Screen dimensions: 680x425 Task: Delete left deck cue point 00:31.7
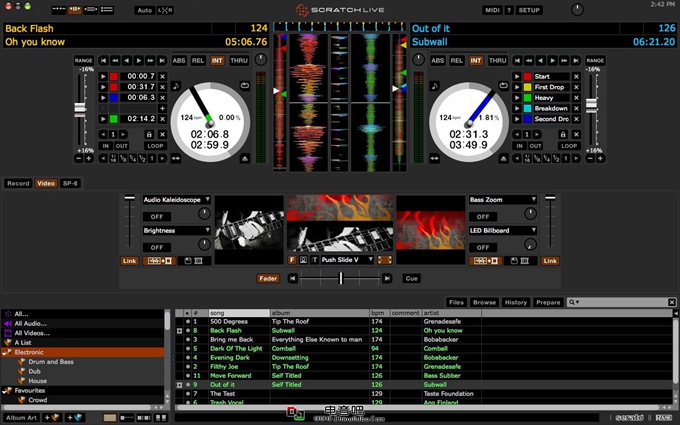163,87
